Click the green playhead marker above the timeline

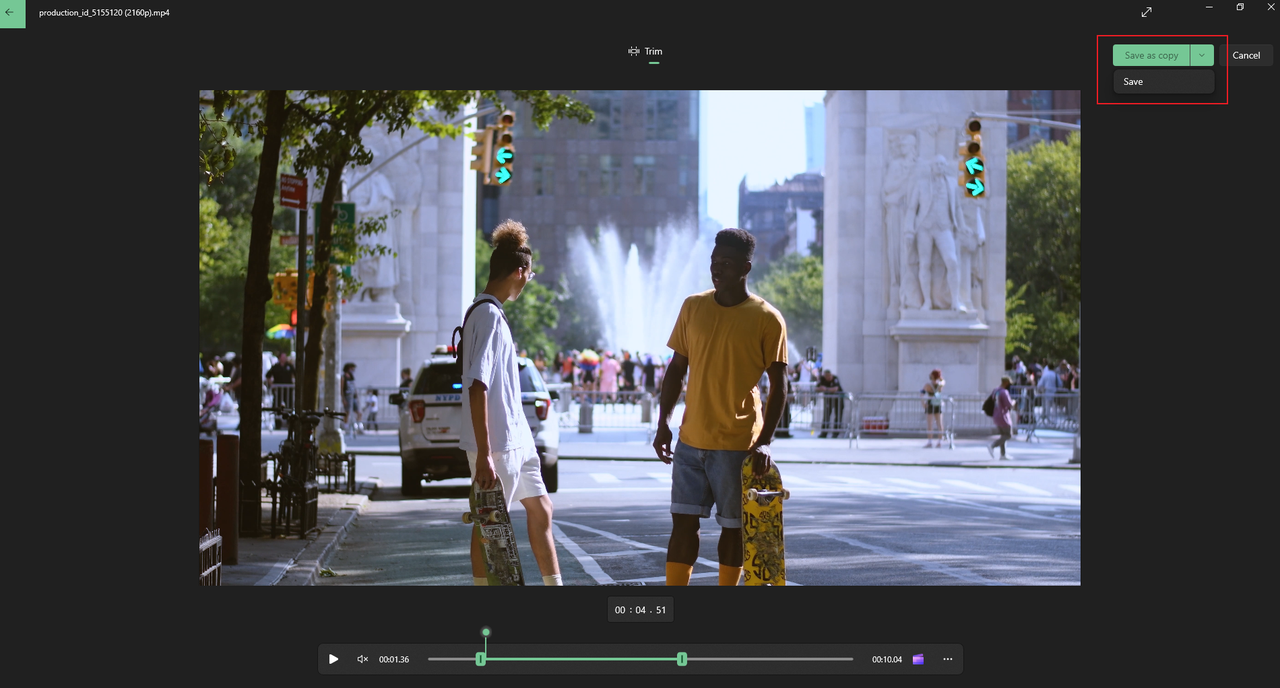click(x=486, y=632)
